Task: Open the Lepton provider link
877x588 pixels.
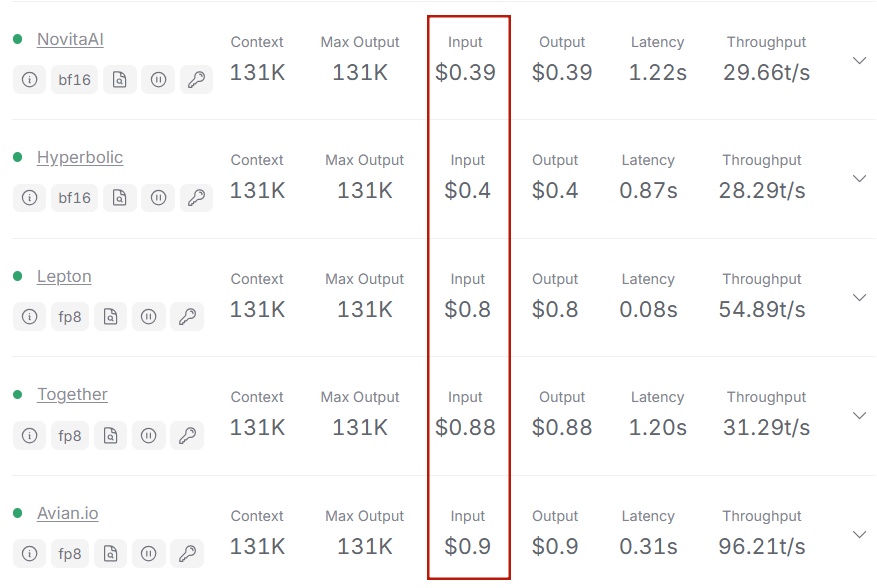Action: [x=64, y=276]
